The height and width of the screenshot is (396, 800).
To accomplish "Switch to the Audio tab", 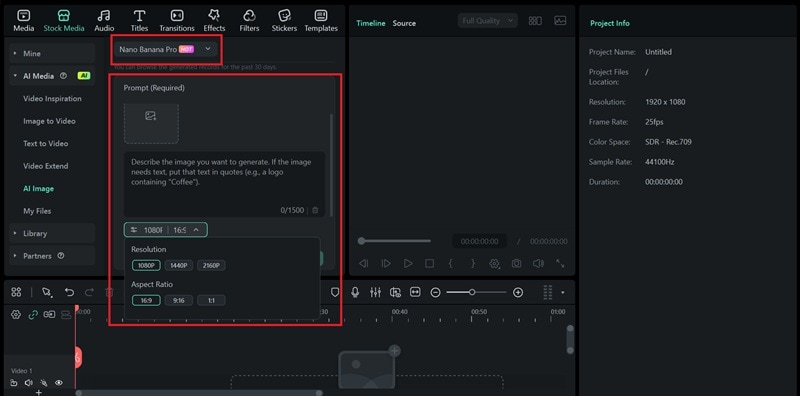I will [x=104, y=21].
